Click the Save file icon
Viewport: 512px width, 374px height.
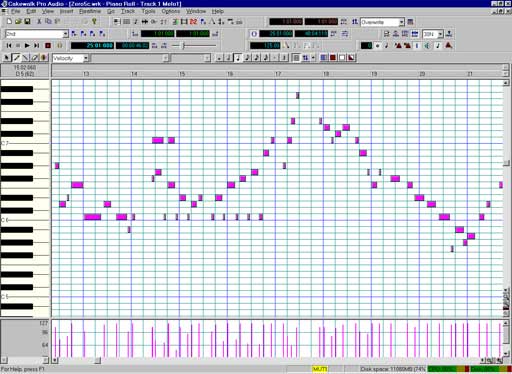pos(27,22)
